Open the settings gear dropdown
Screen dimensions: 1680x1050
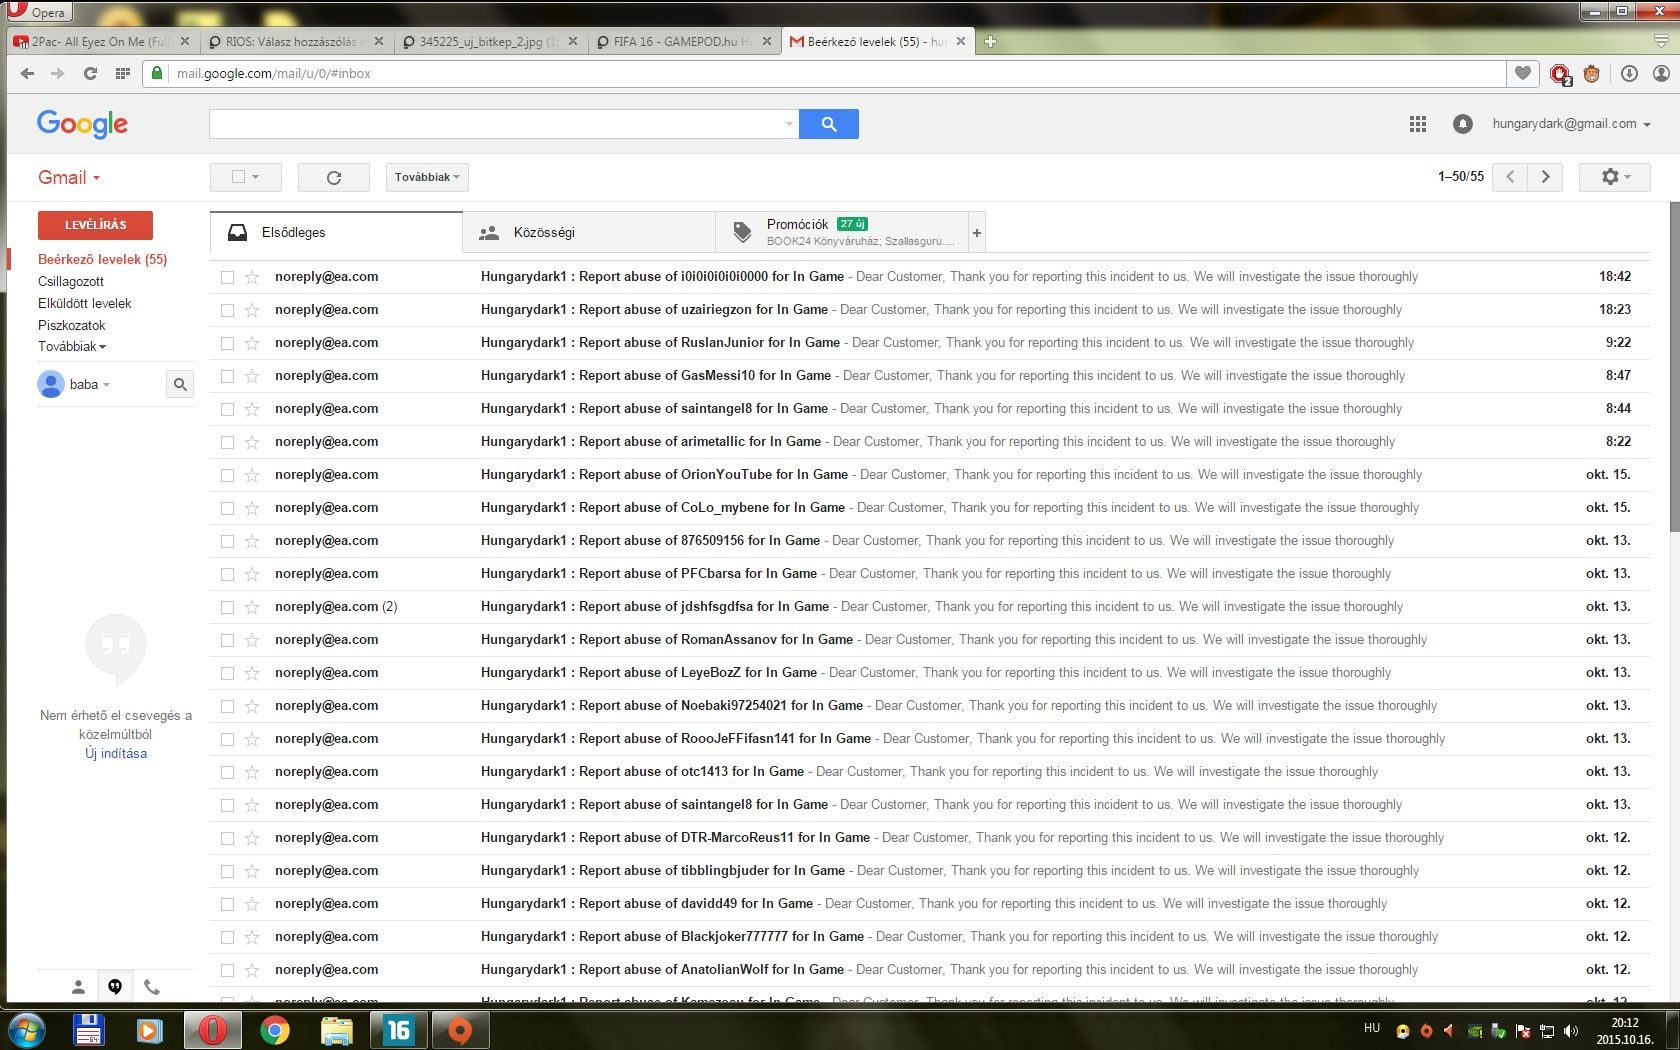pos(1615,177)
